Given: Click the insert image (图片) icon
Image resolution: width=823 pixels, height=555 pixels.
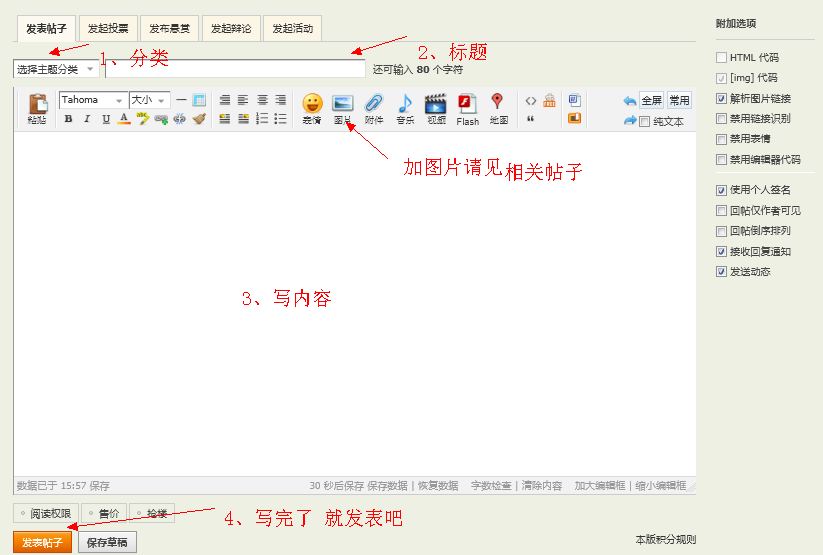Looking at the screenshot, I should click(342, 108).
